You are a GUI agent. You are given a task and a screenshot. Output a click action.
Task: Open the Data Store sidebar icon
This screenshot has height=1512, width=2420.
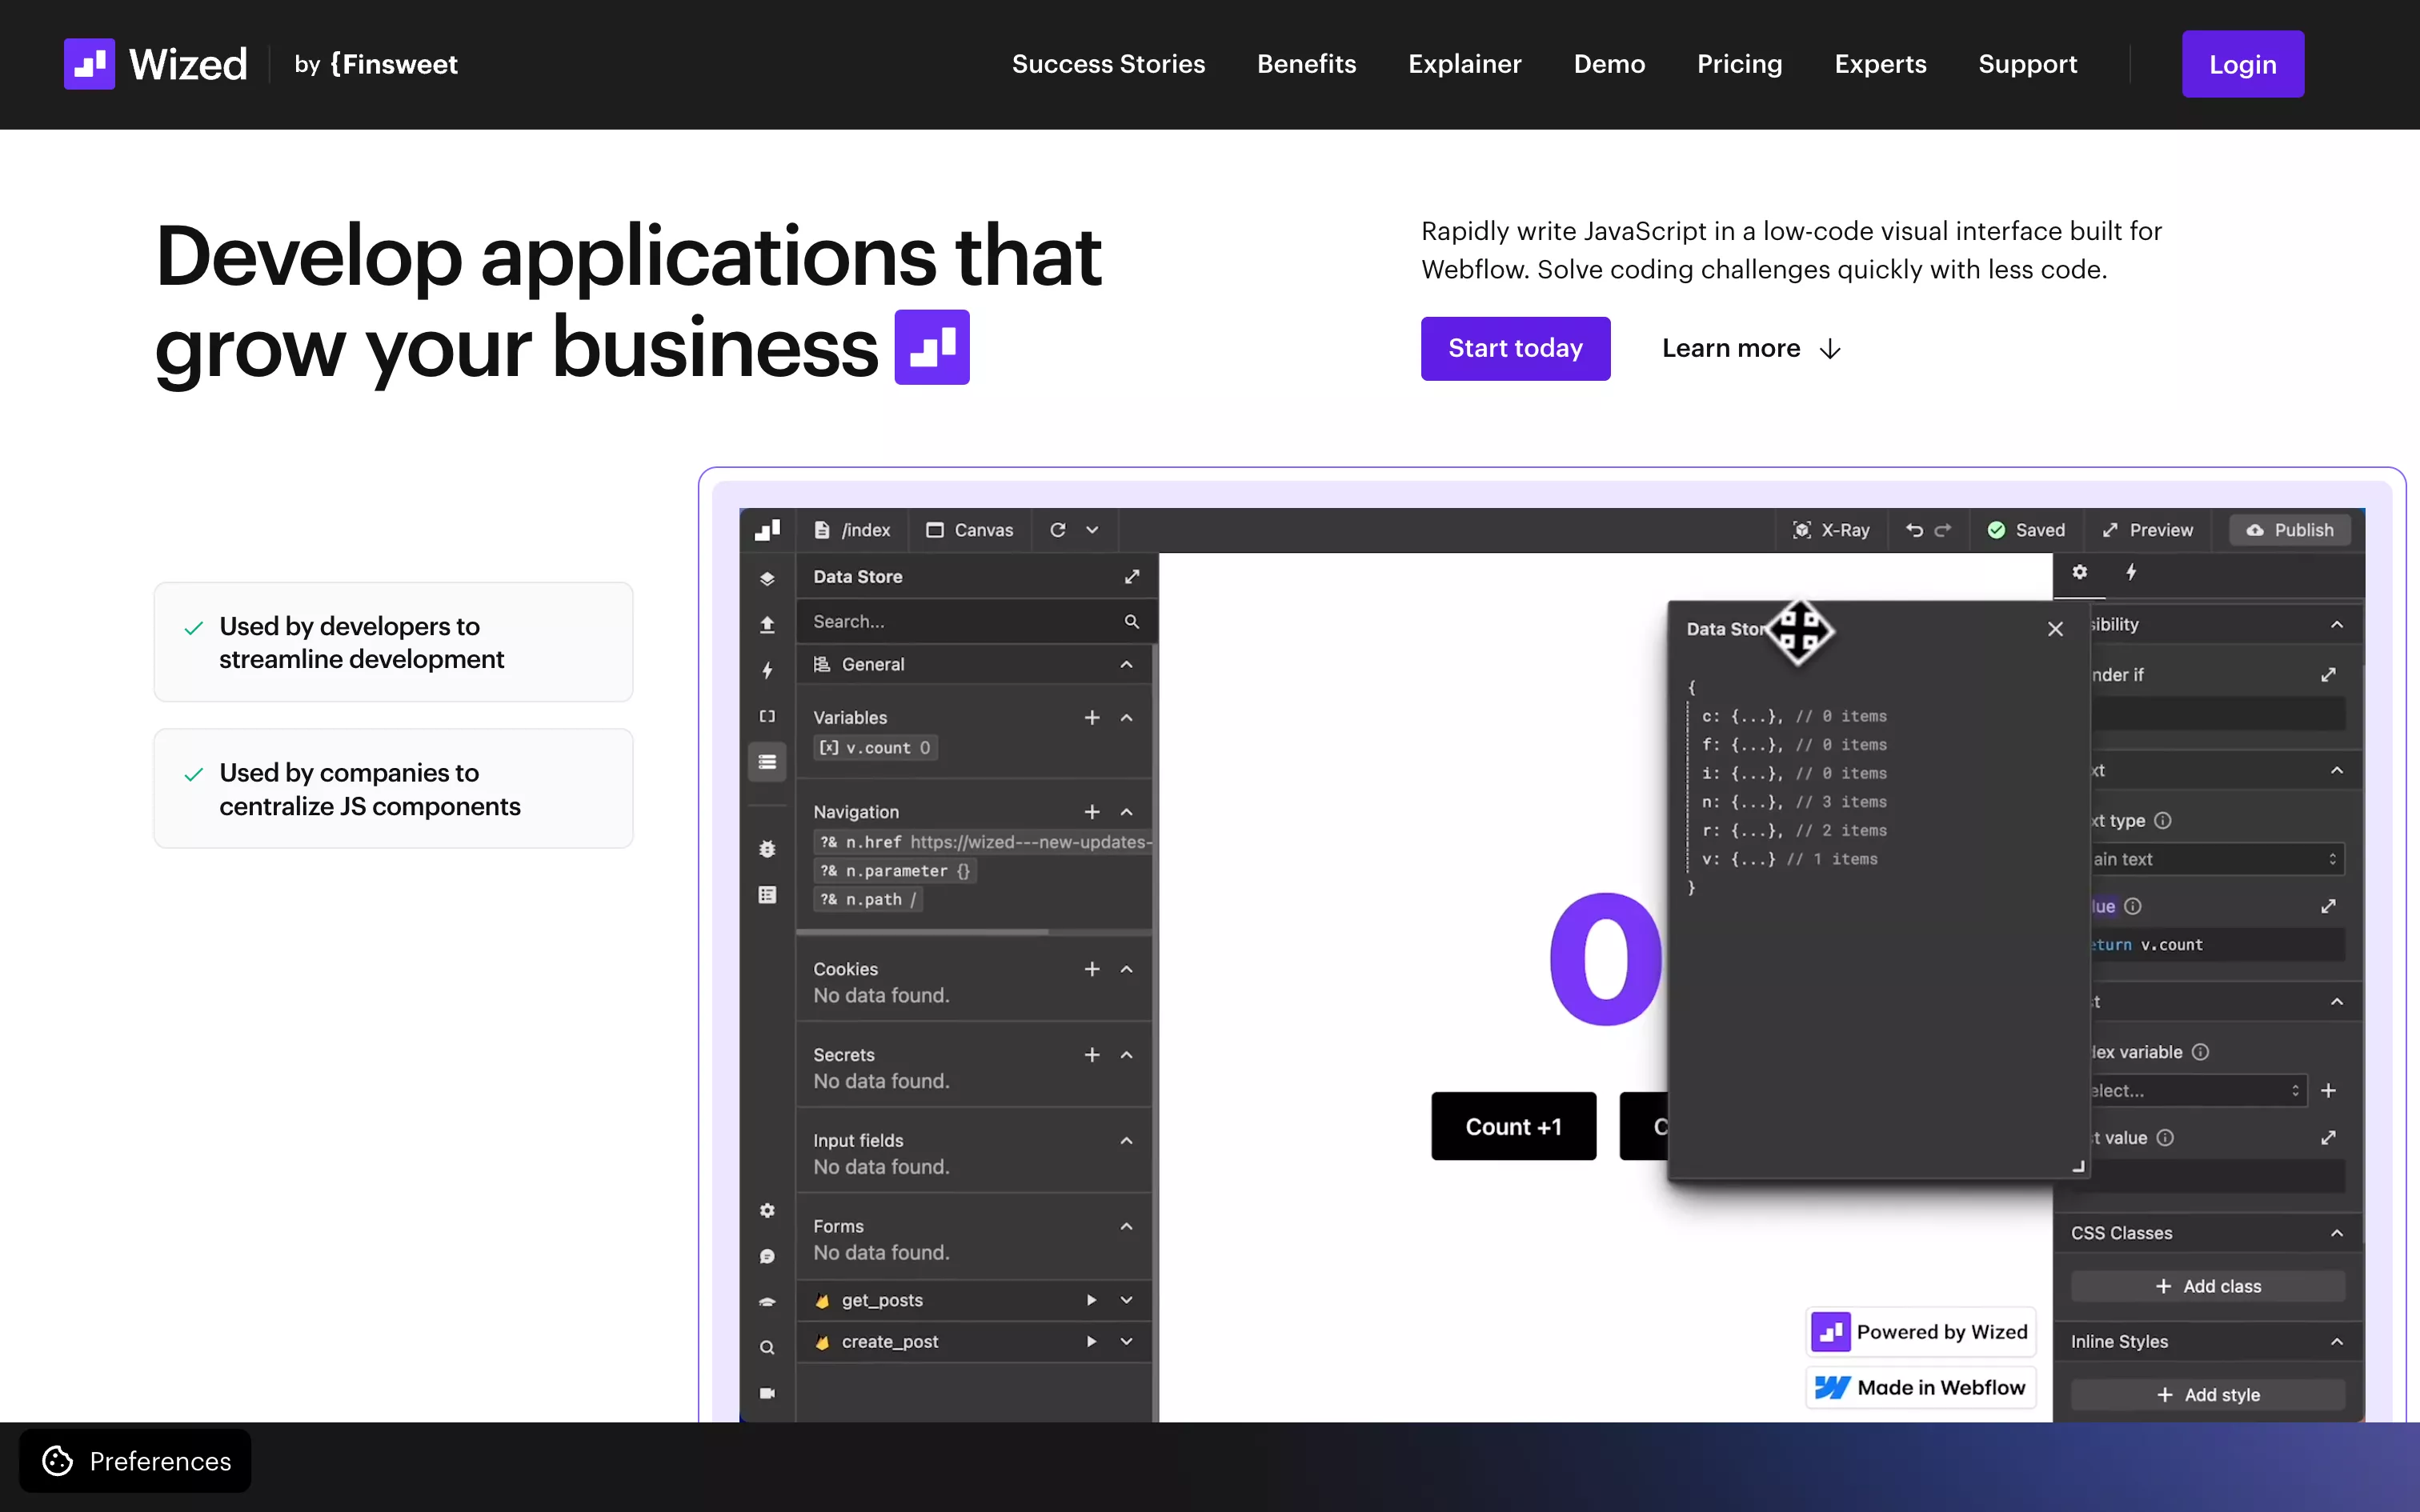(767, 762)
